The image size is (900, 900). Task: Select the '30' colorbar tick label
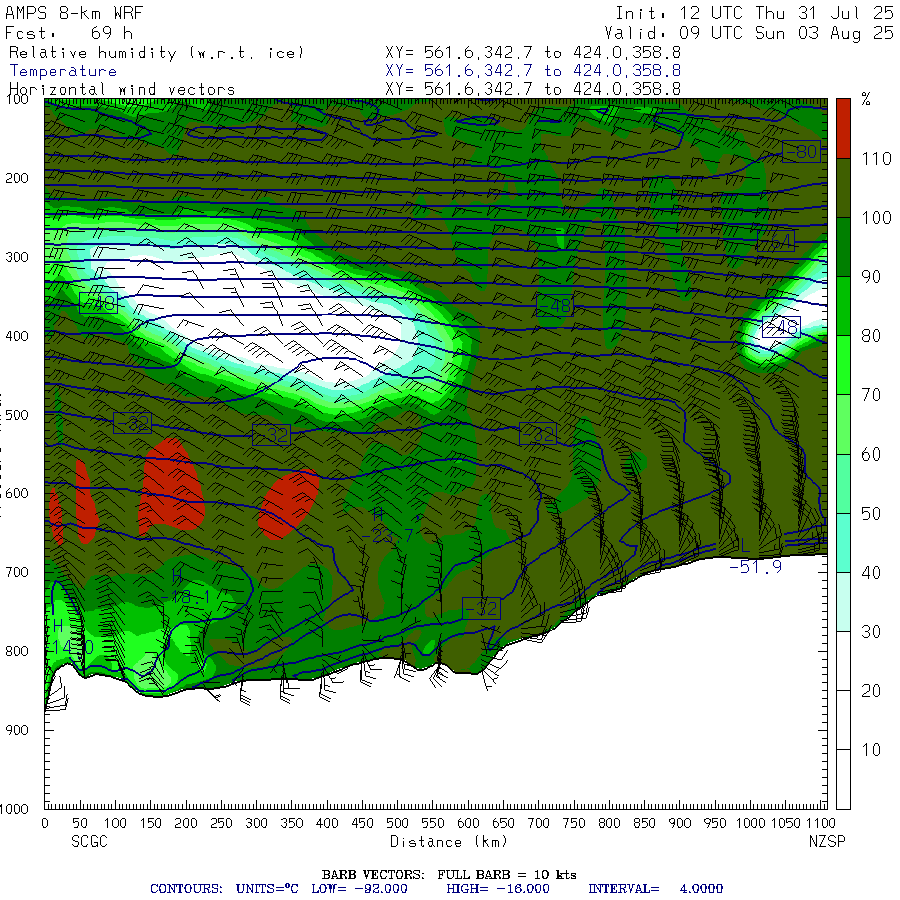coord(871,632)
